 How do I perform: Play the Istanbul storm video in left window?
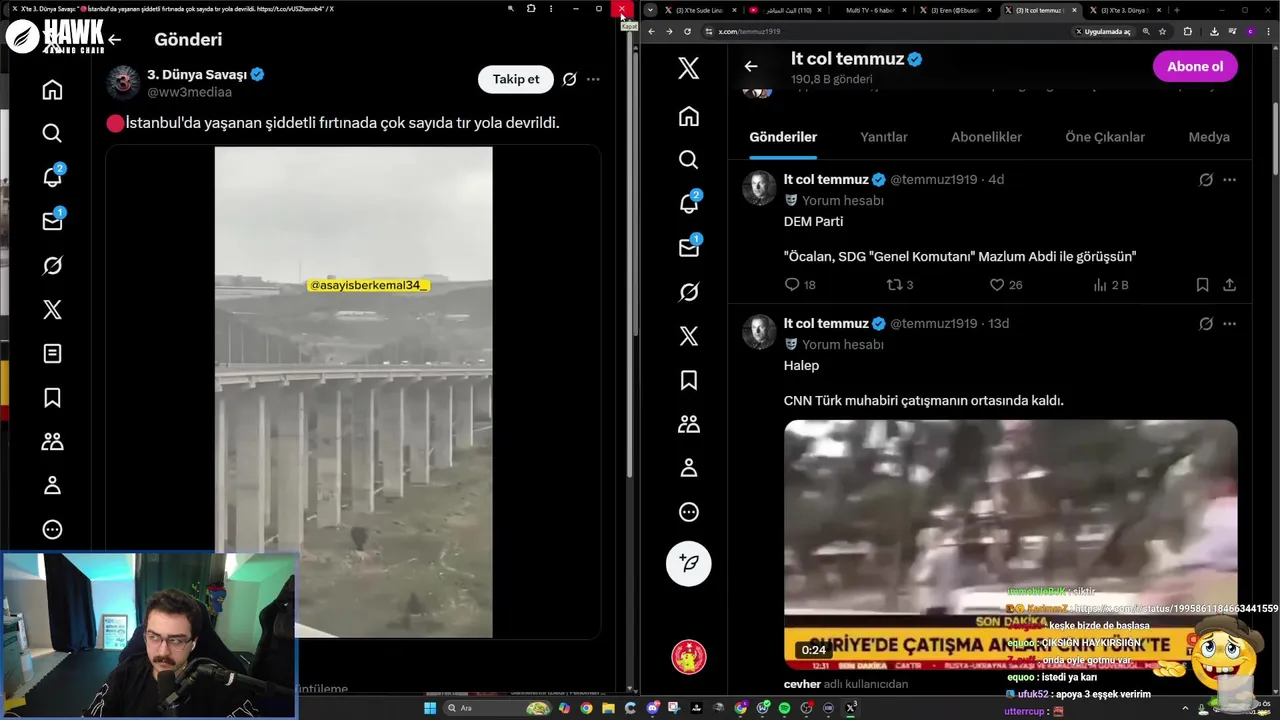pos(353,392)
